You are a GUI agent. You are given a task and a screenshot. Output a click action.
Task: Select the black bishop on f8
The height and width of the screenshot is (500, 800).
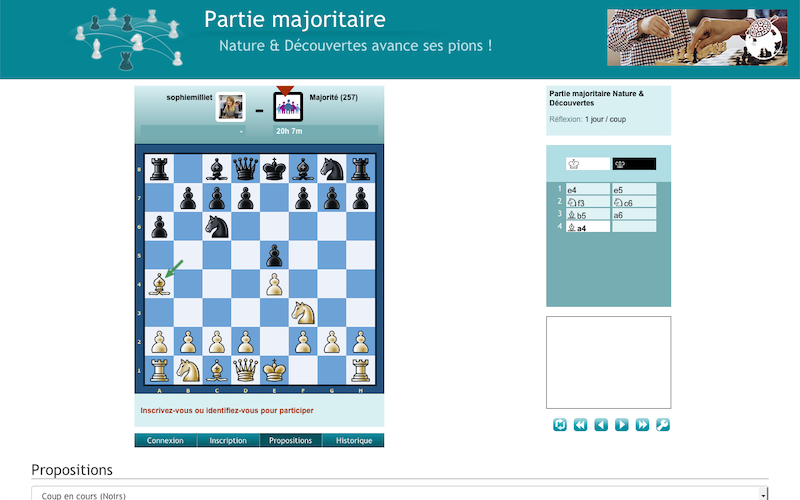(303, 169)
